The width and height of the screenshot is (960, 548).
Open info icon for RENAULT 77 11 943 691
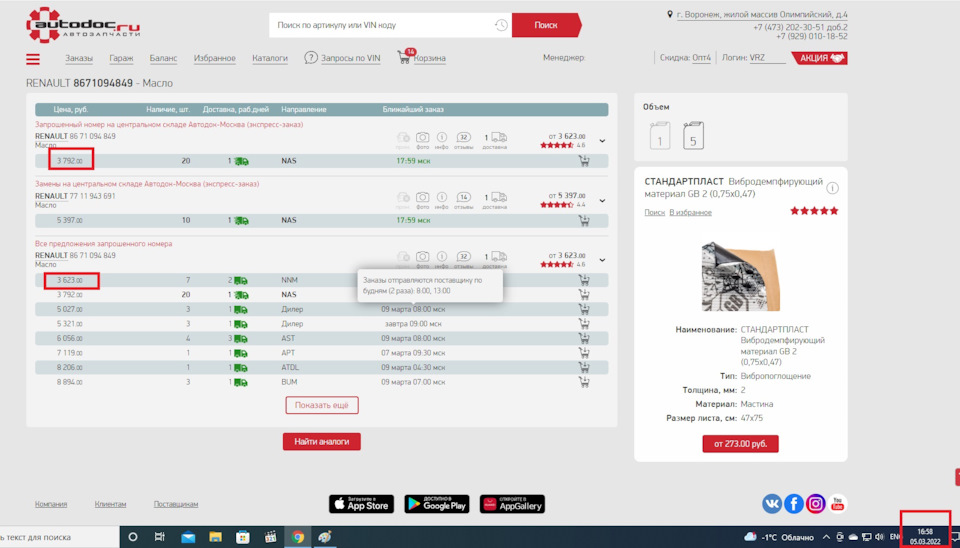[x=441, y=197]
